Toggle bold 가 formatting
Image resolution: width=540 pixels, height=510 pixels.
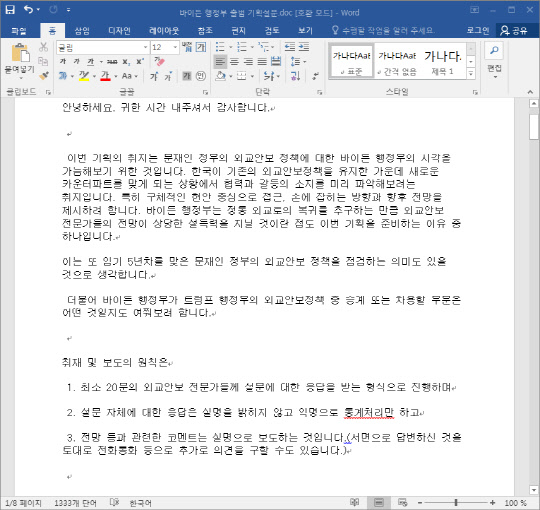tap(63, 61)
